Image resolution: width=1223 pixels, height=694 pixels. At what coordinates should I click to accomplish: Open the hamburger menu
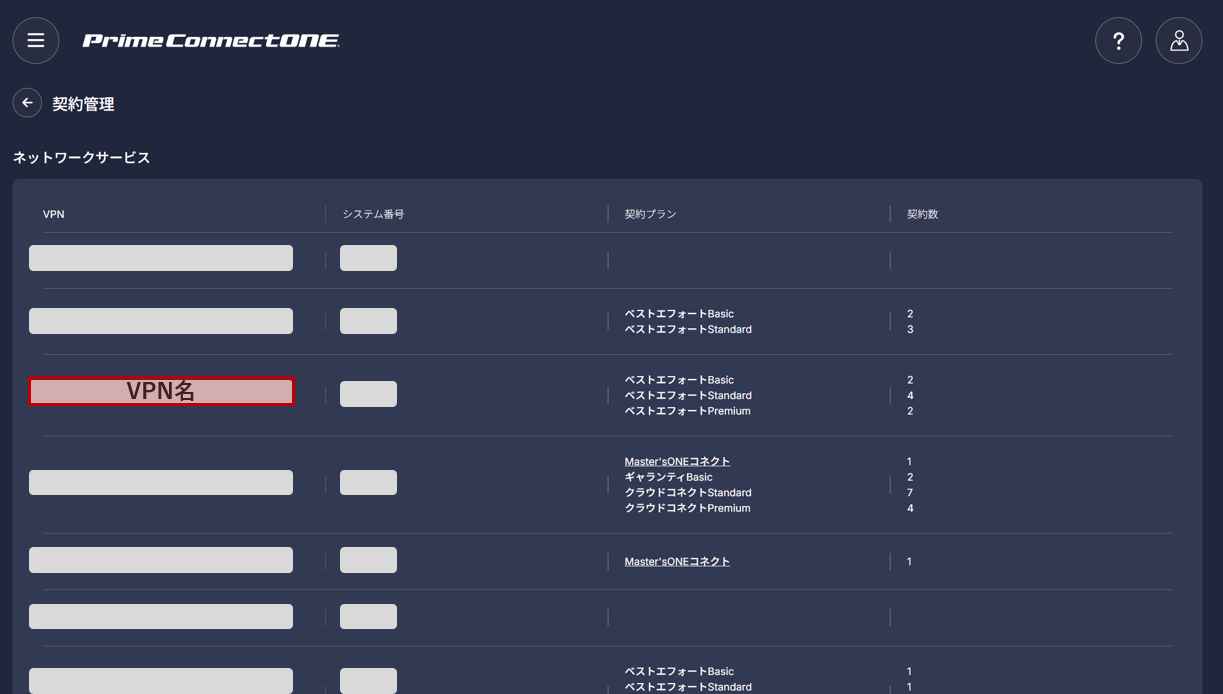coord(36,41)
